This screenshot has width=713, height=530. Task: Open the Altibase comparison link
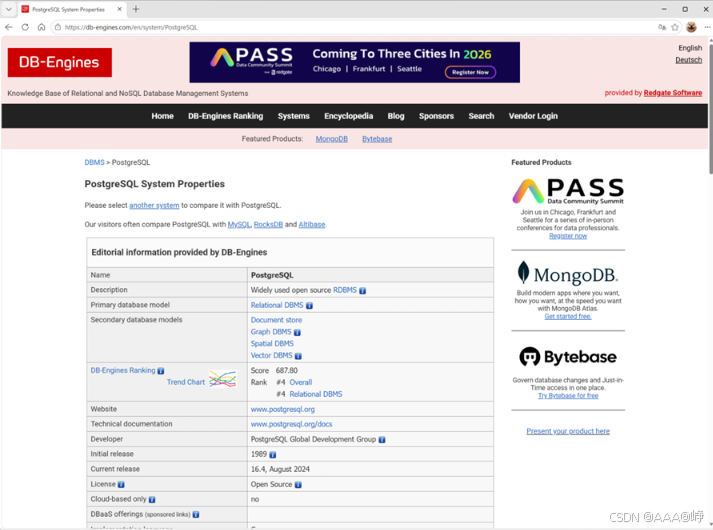(x=312, y=225)
